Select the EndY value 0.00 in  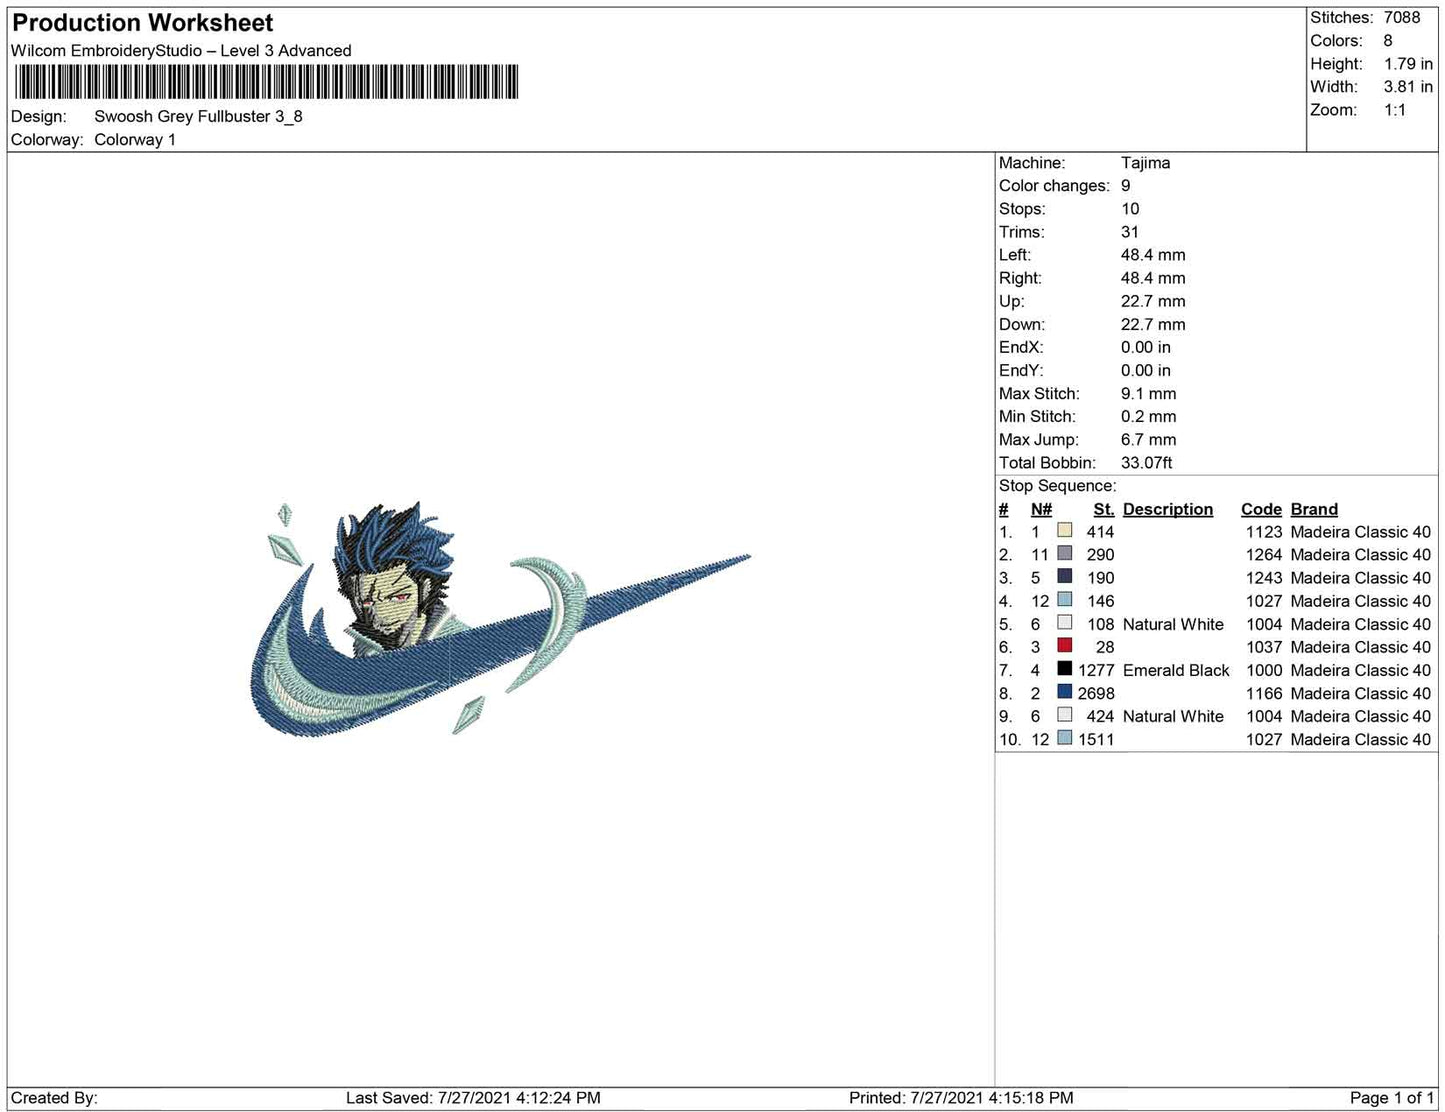tap(1146, 370)
